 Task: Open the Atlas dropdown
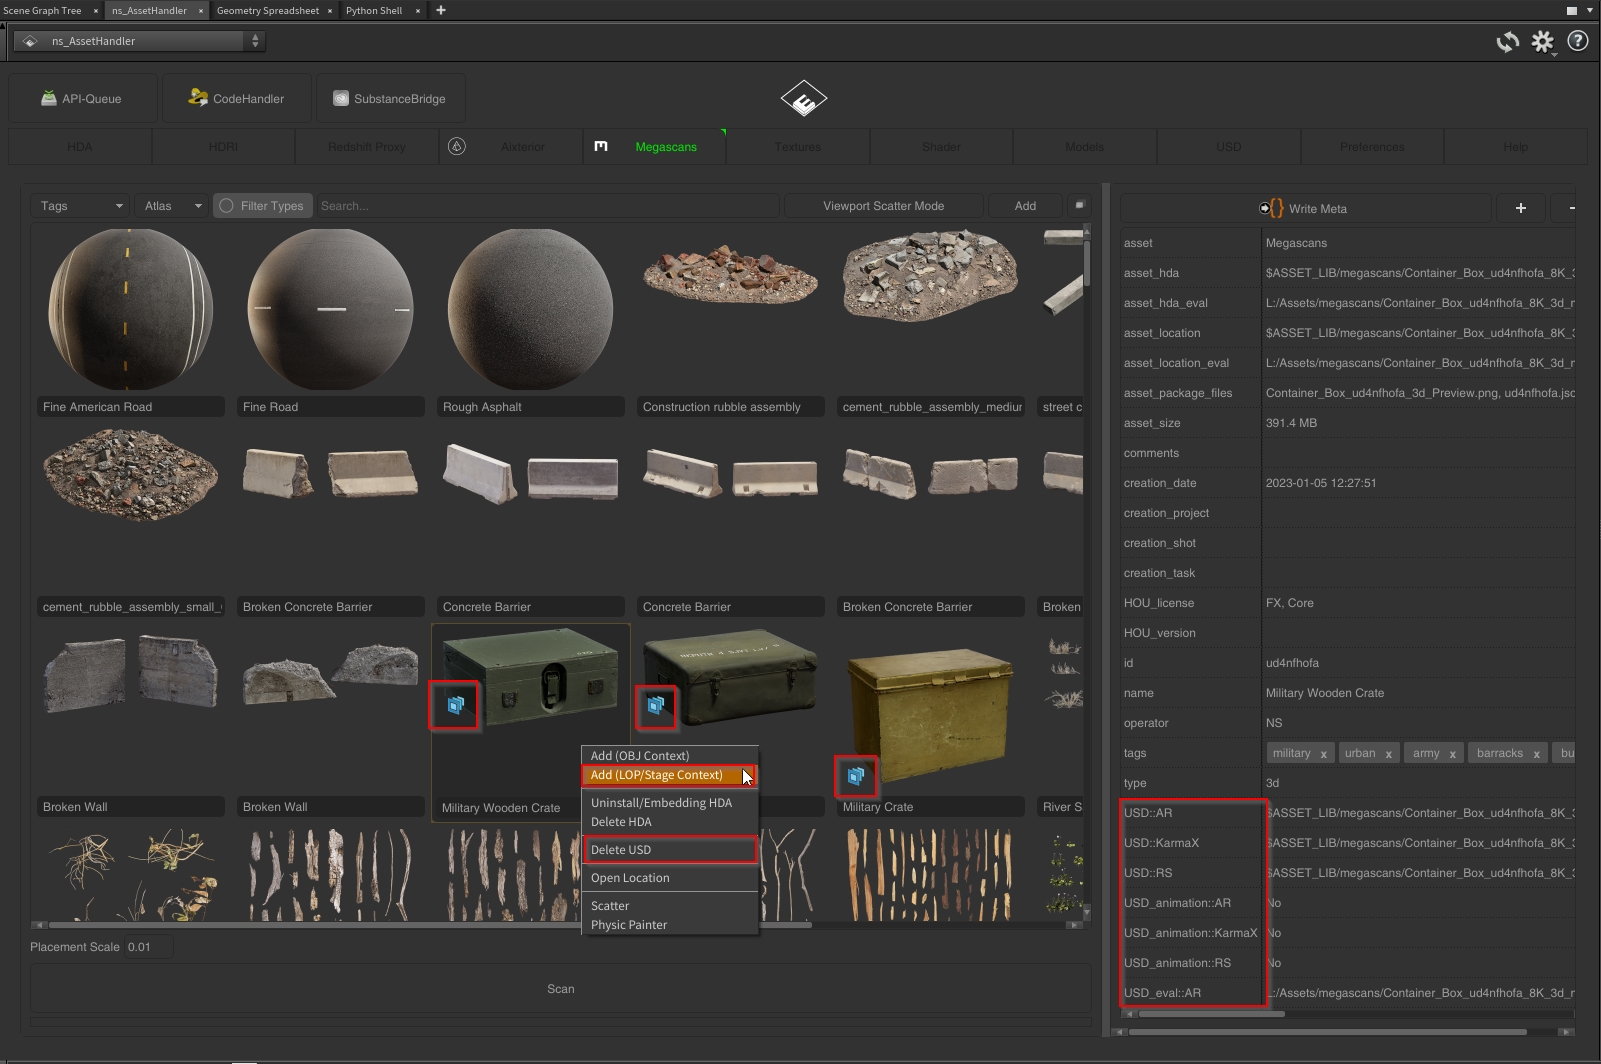tap(172, 206)
